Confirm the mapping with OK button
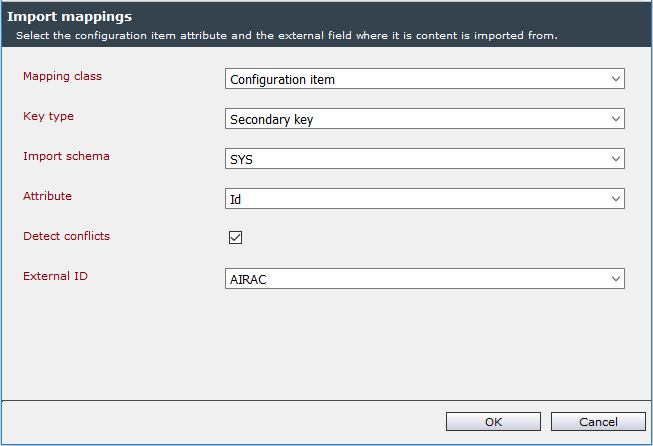 (x=493, y=422)
